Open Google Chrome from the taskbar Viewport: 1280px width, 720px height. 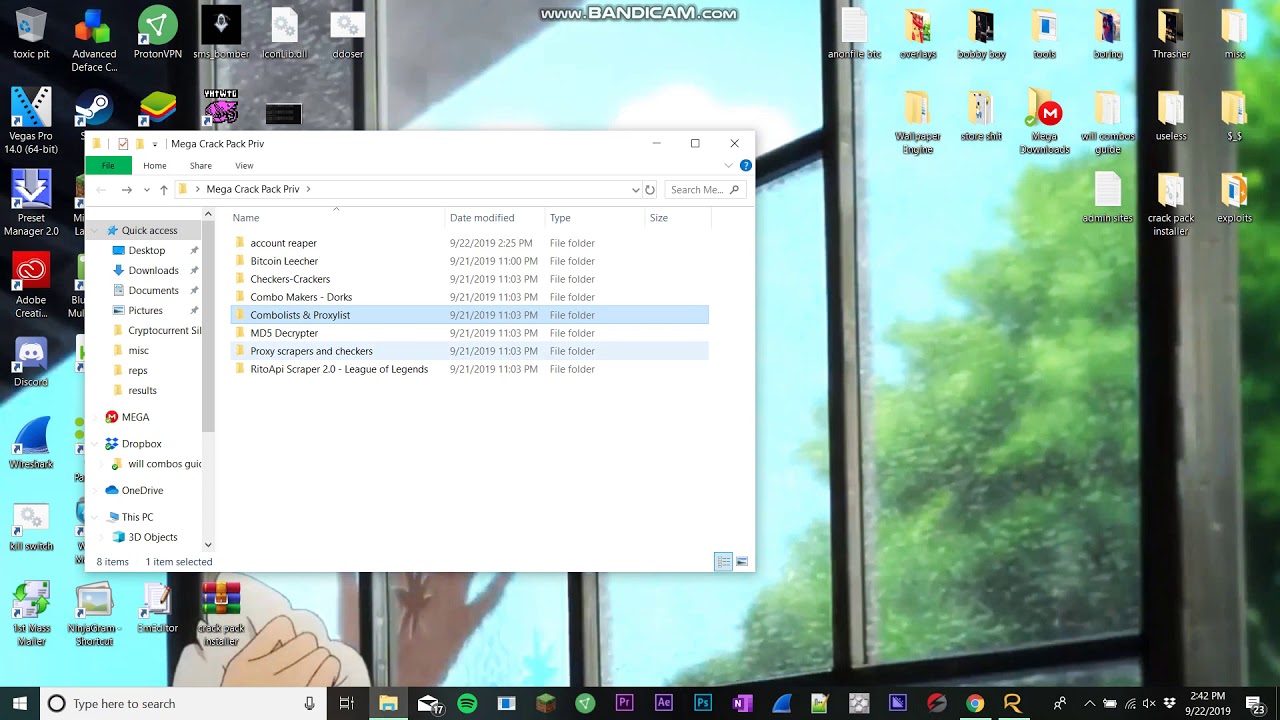(974, 704)
